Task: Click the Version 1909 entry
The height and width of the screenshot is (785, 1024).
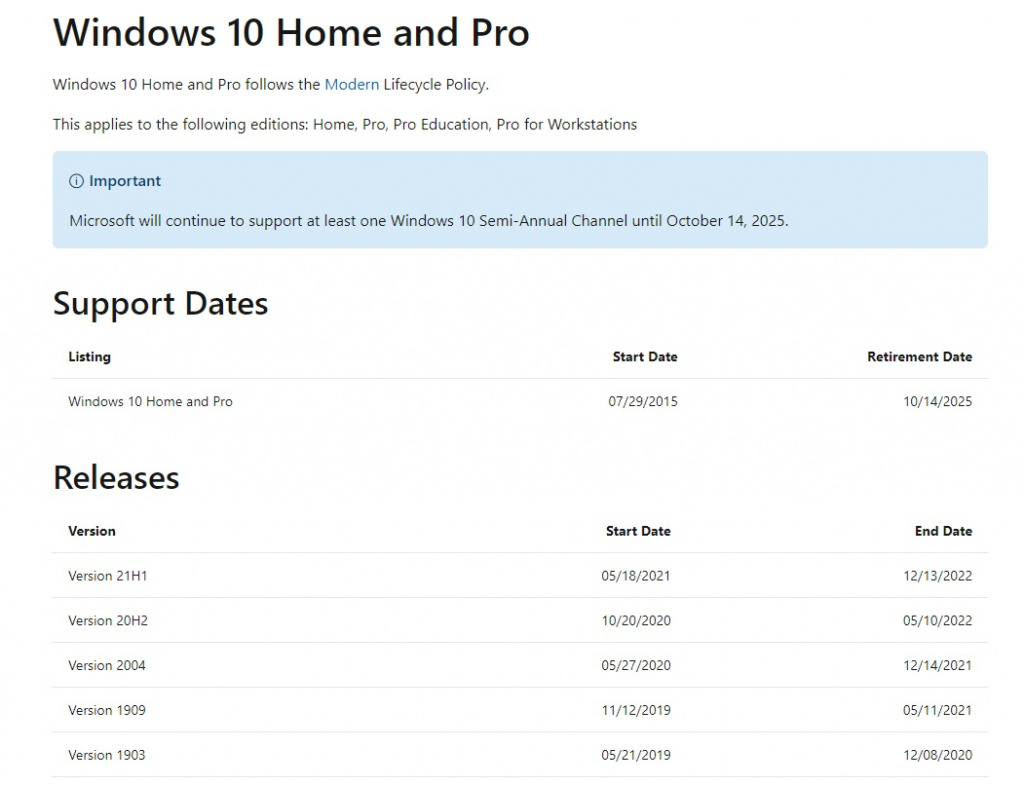Action: 107,710
